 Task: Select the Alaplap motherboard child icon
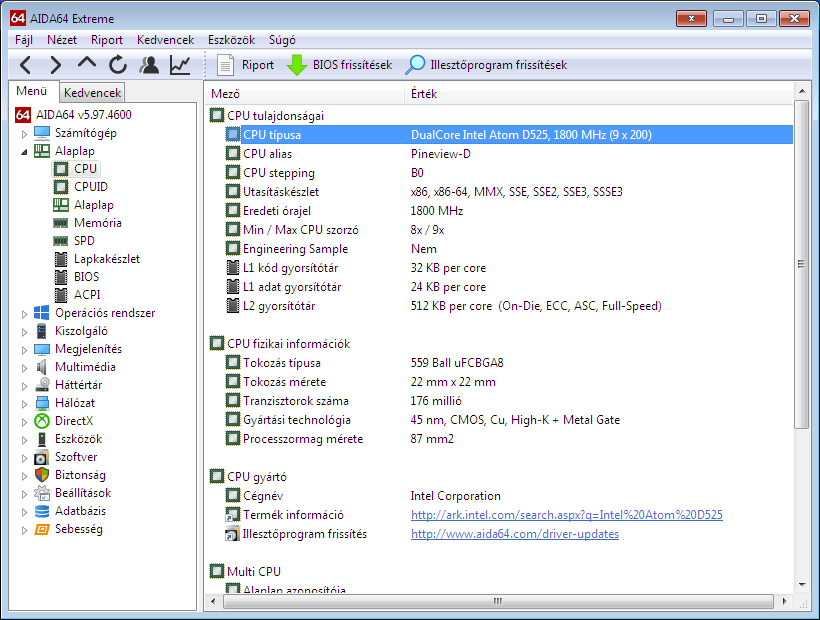coord(61,205)
